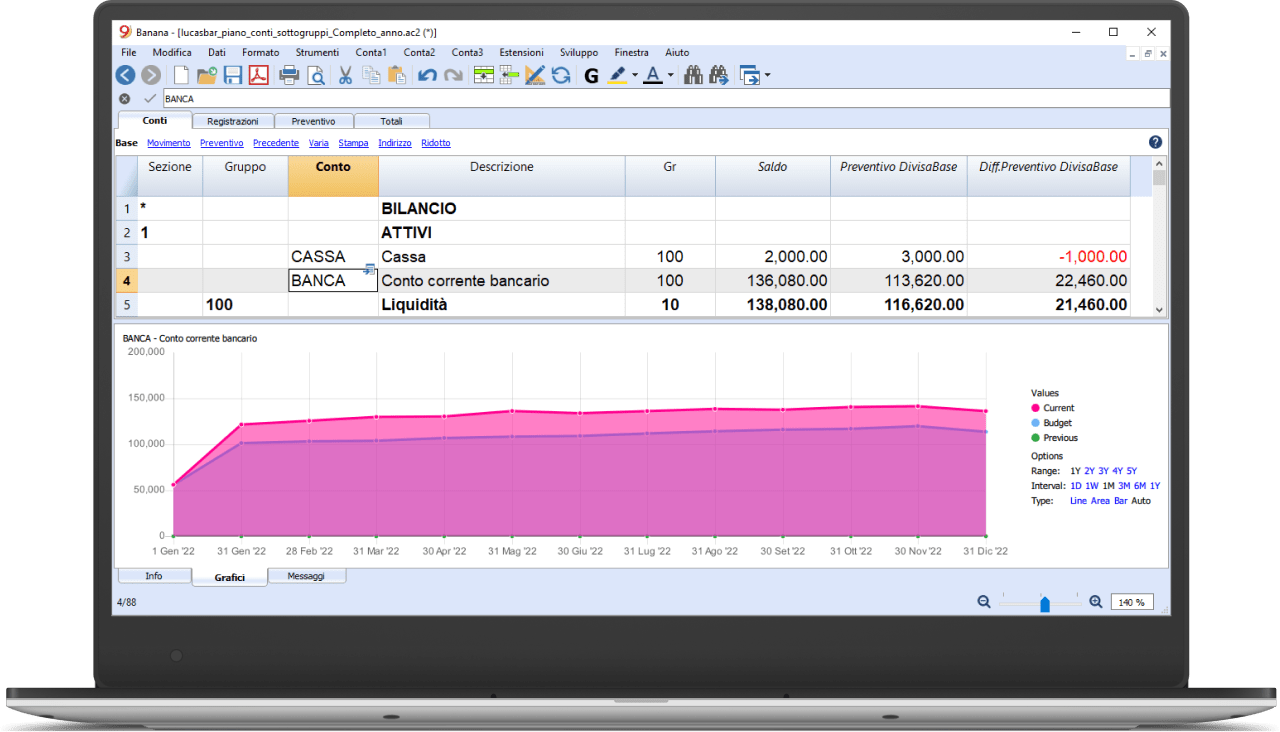Viewport: 1280px width, 732px height.
Task: Apply the yellow highlighter color
Action: [618, 75]
